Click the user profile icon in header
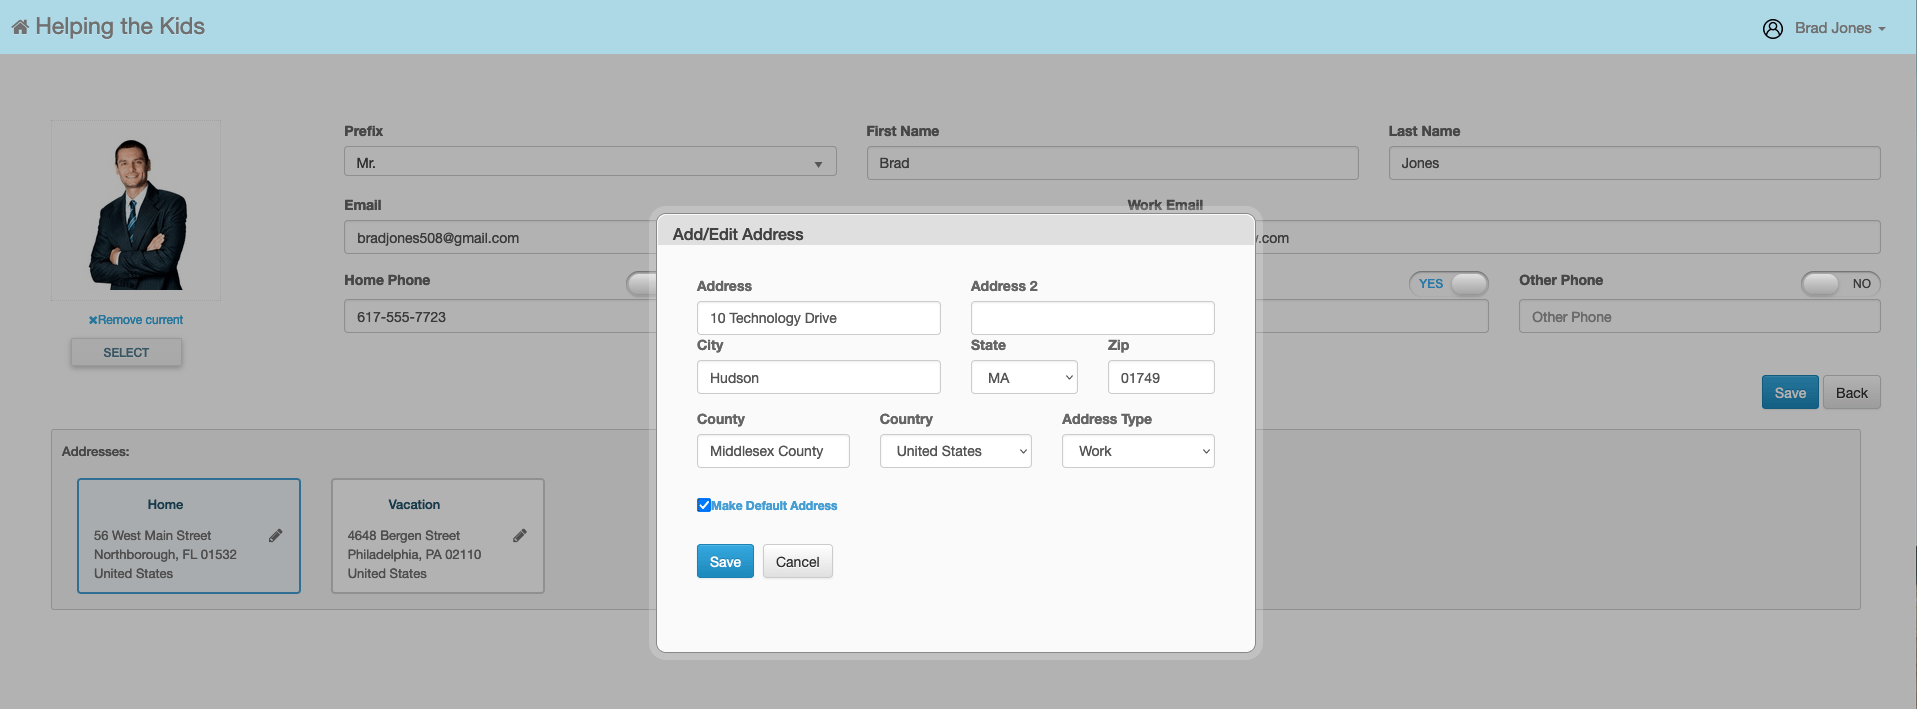Viewport: 1917px width, 709px height. click(x=1772, y=29)
